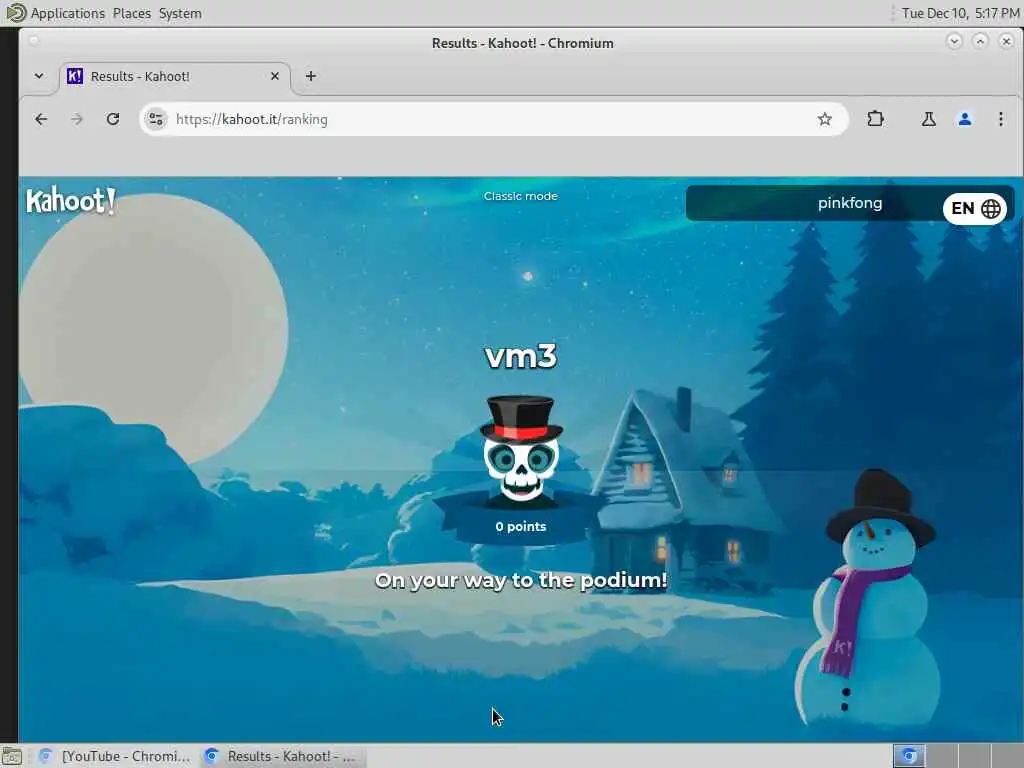Open the Places menu
Screen dimensions: 1024x768
click(131, 13)
